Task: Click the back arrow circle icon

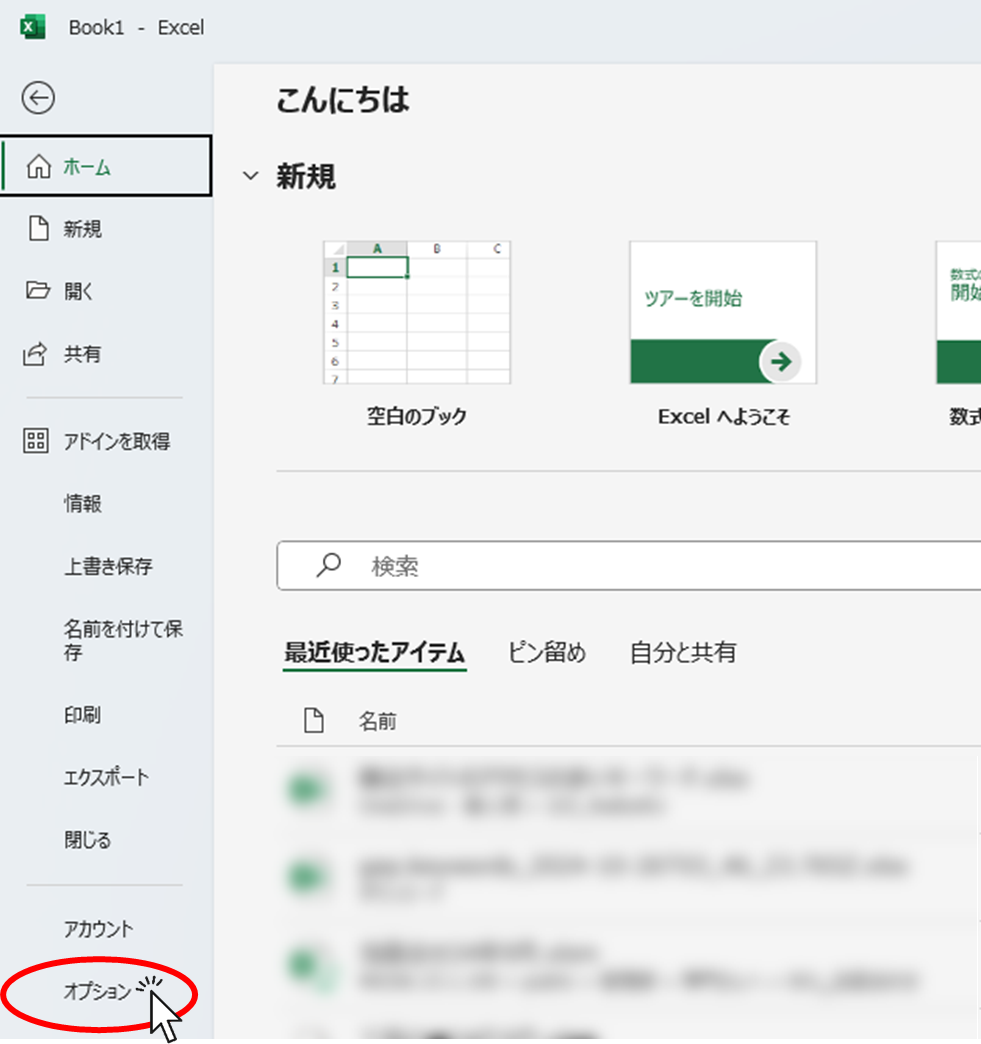Action: (38, 98)
